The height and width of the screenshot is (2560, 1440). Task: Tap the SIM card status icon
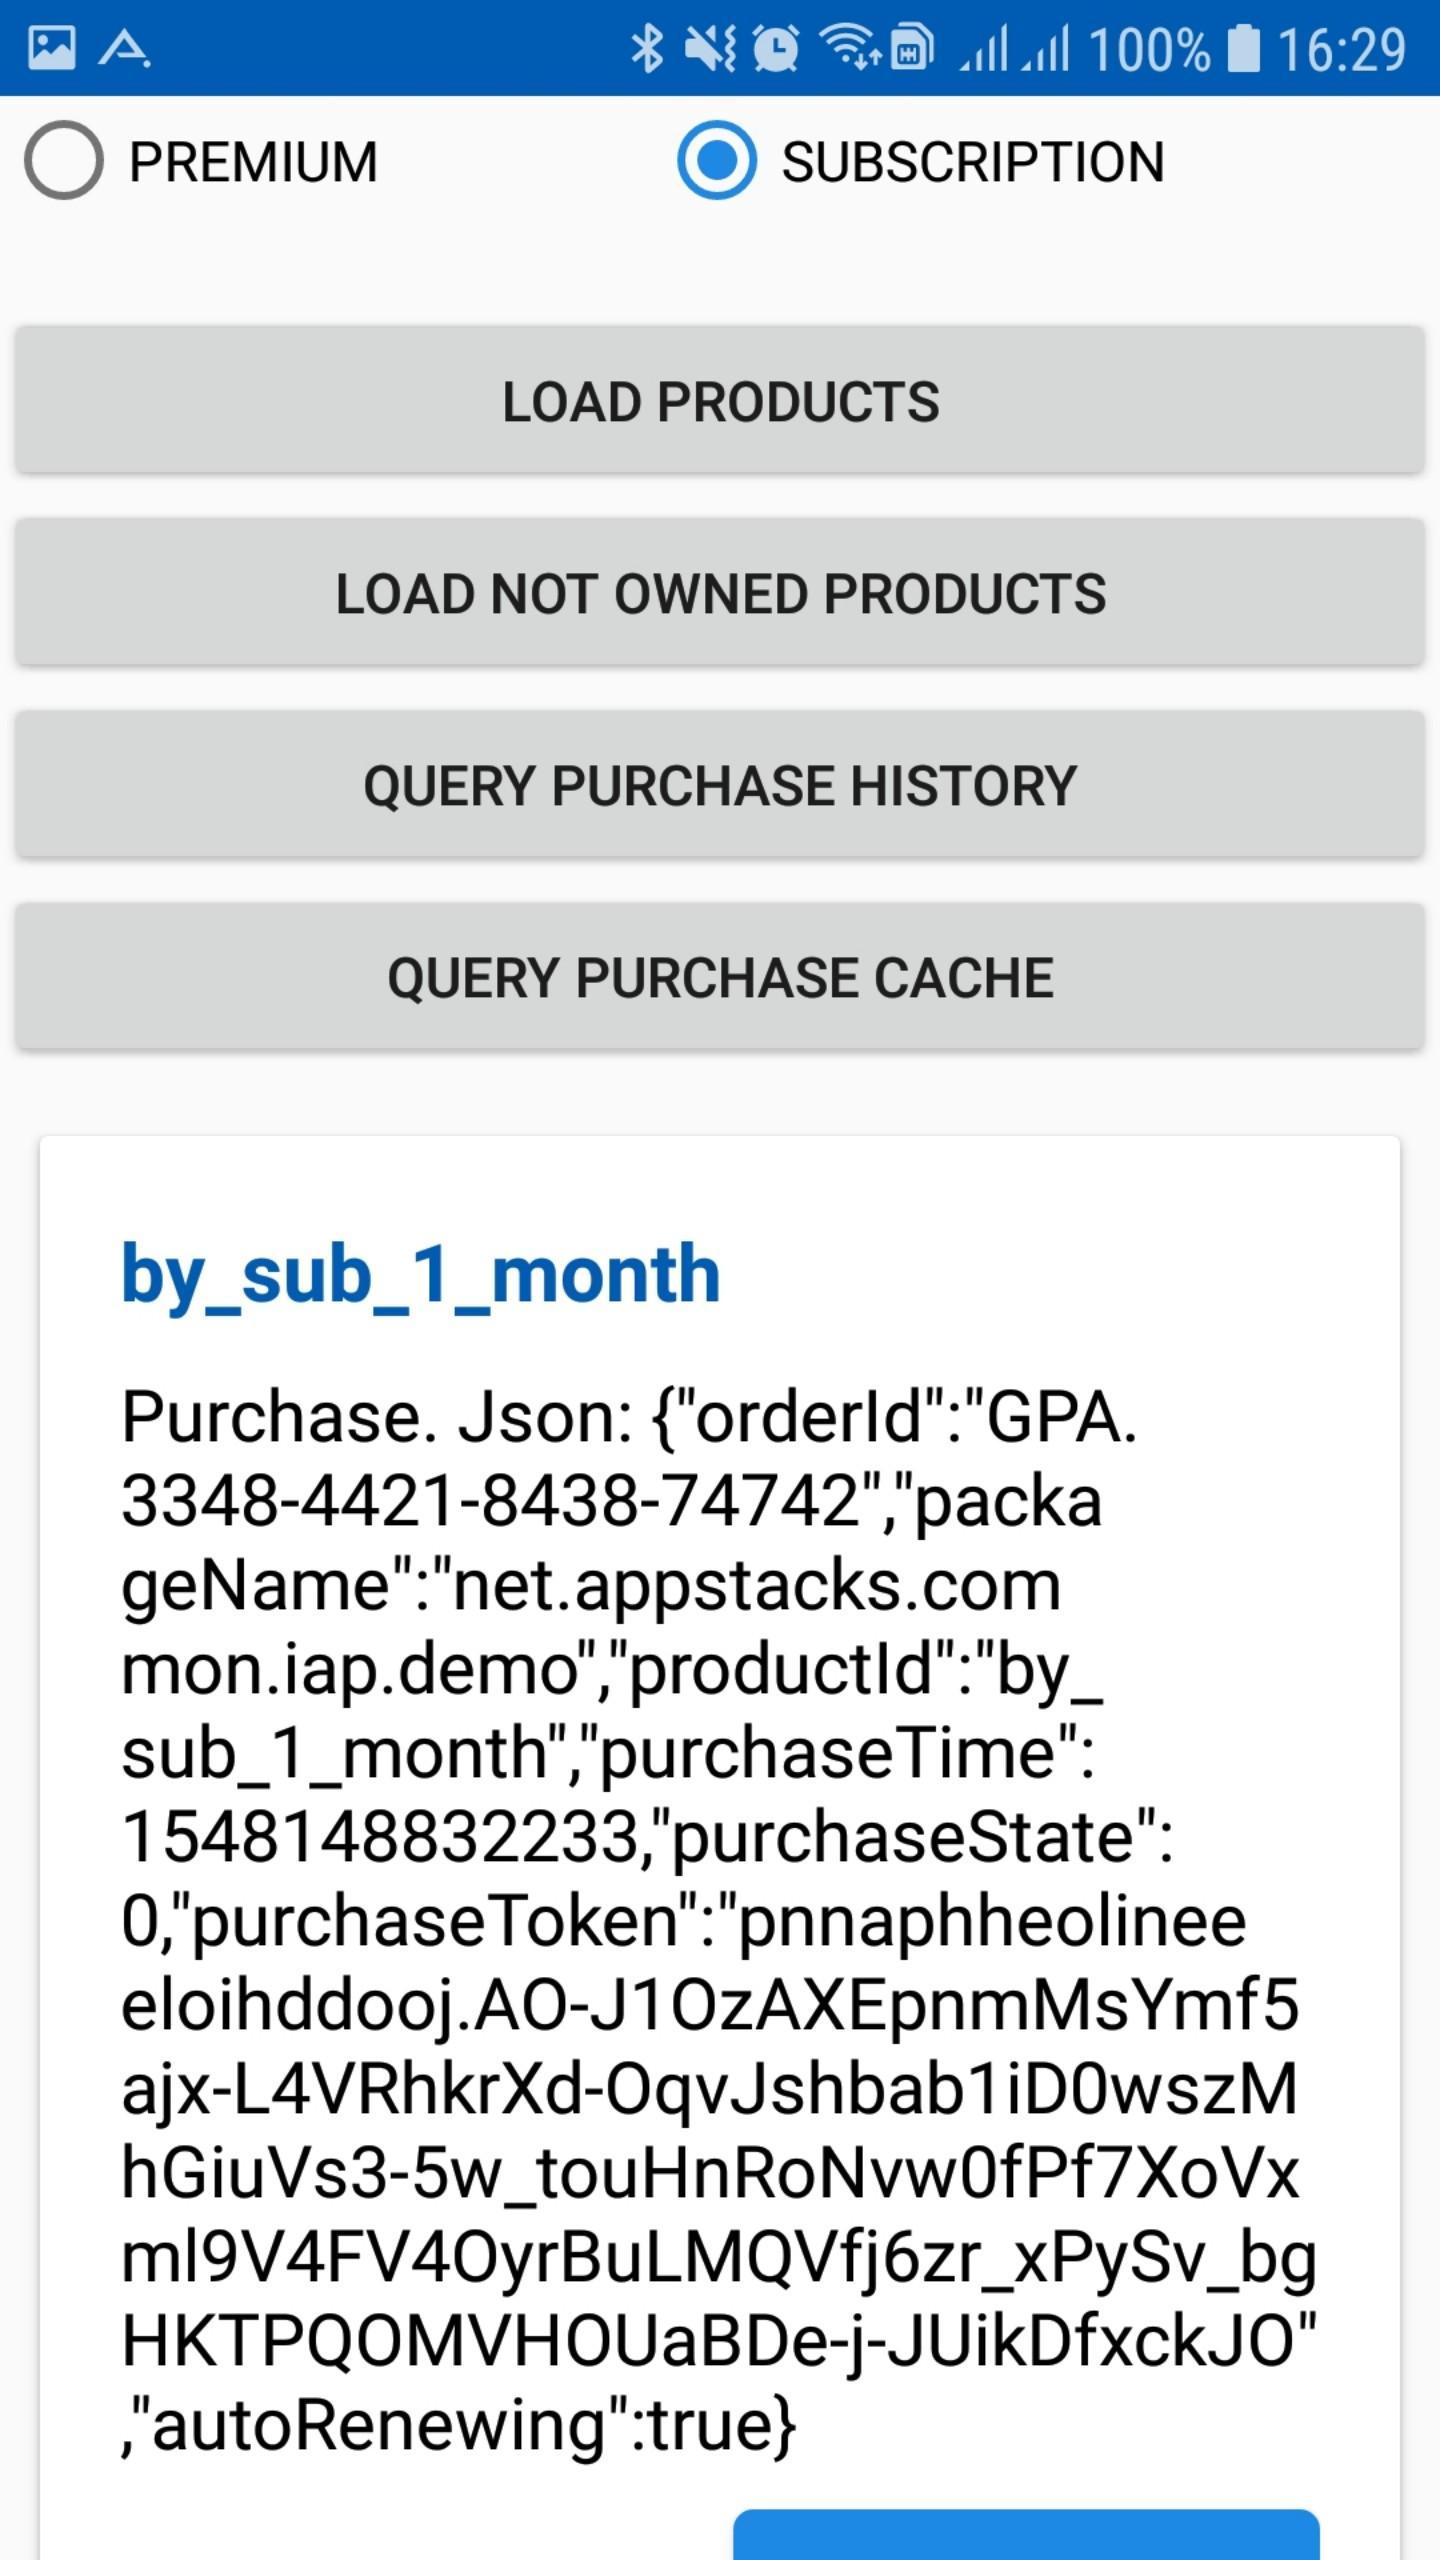point(913,48)
